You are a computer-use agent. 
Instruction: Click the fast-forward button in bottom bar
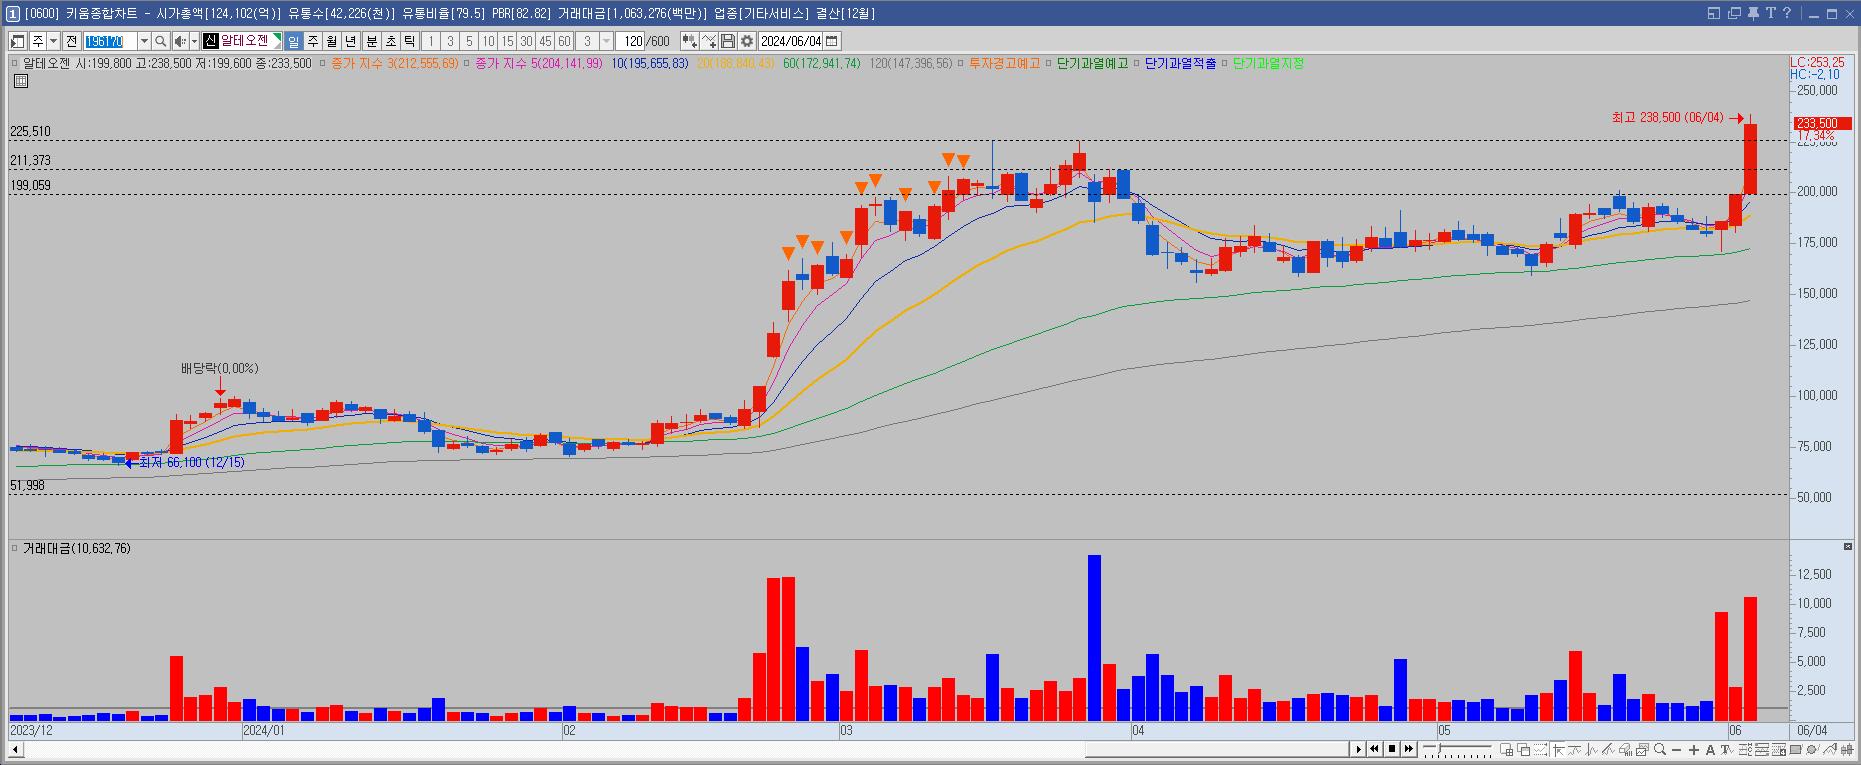pos(1409,749)
